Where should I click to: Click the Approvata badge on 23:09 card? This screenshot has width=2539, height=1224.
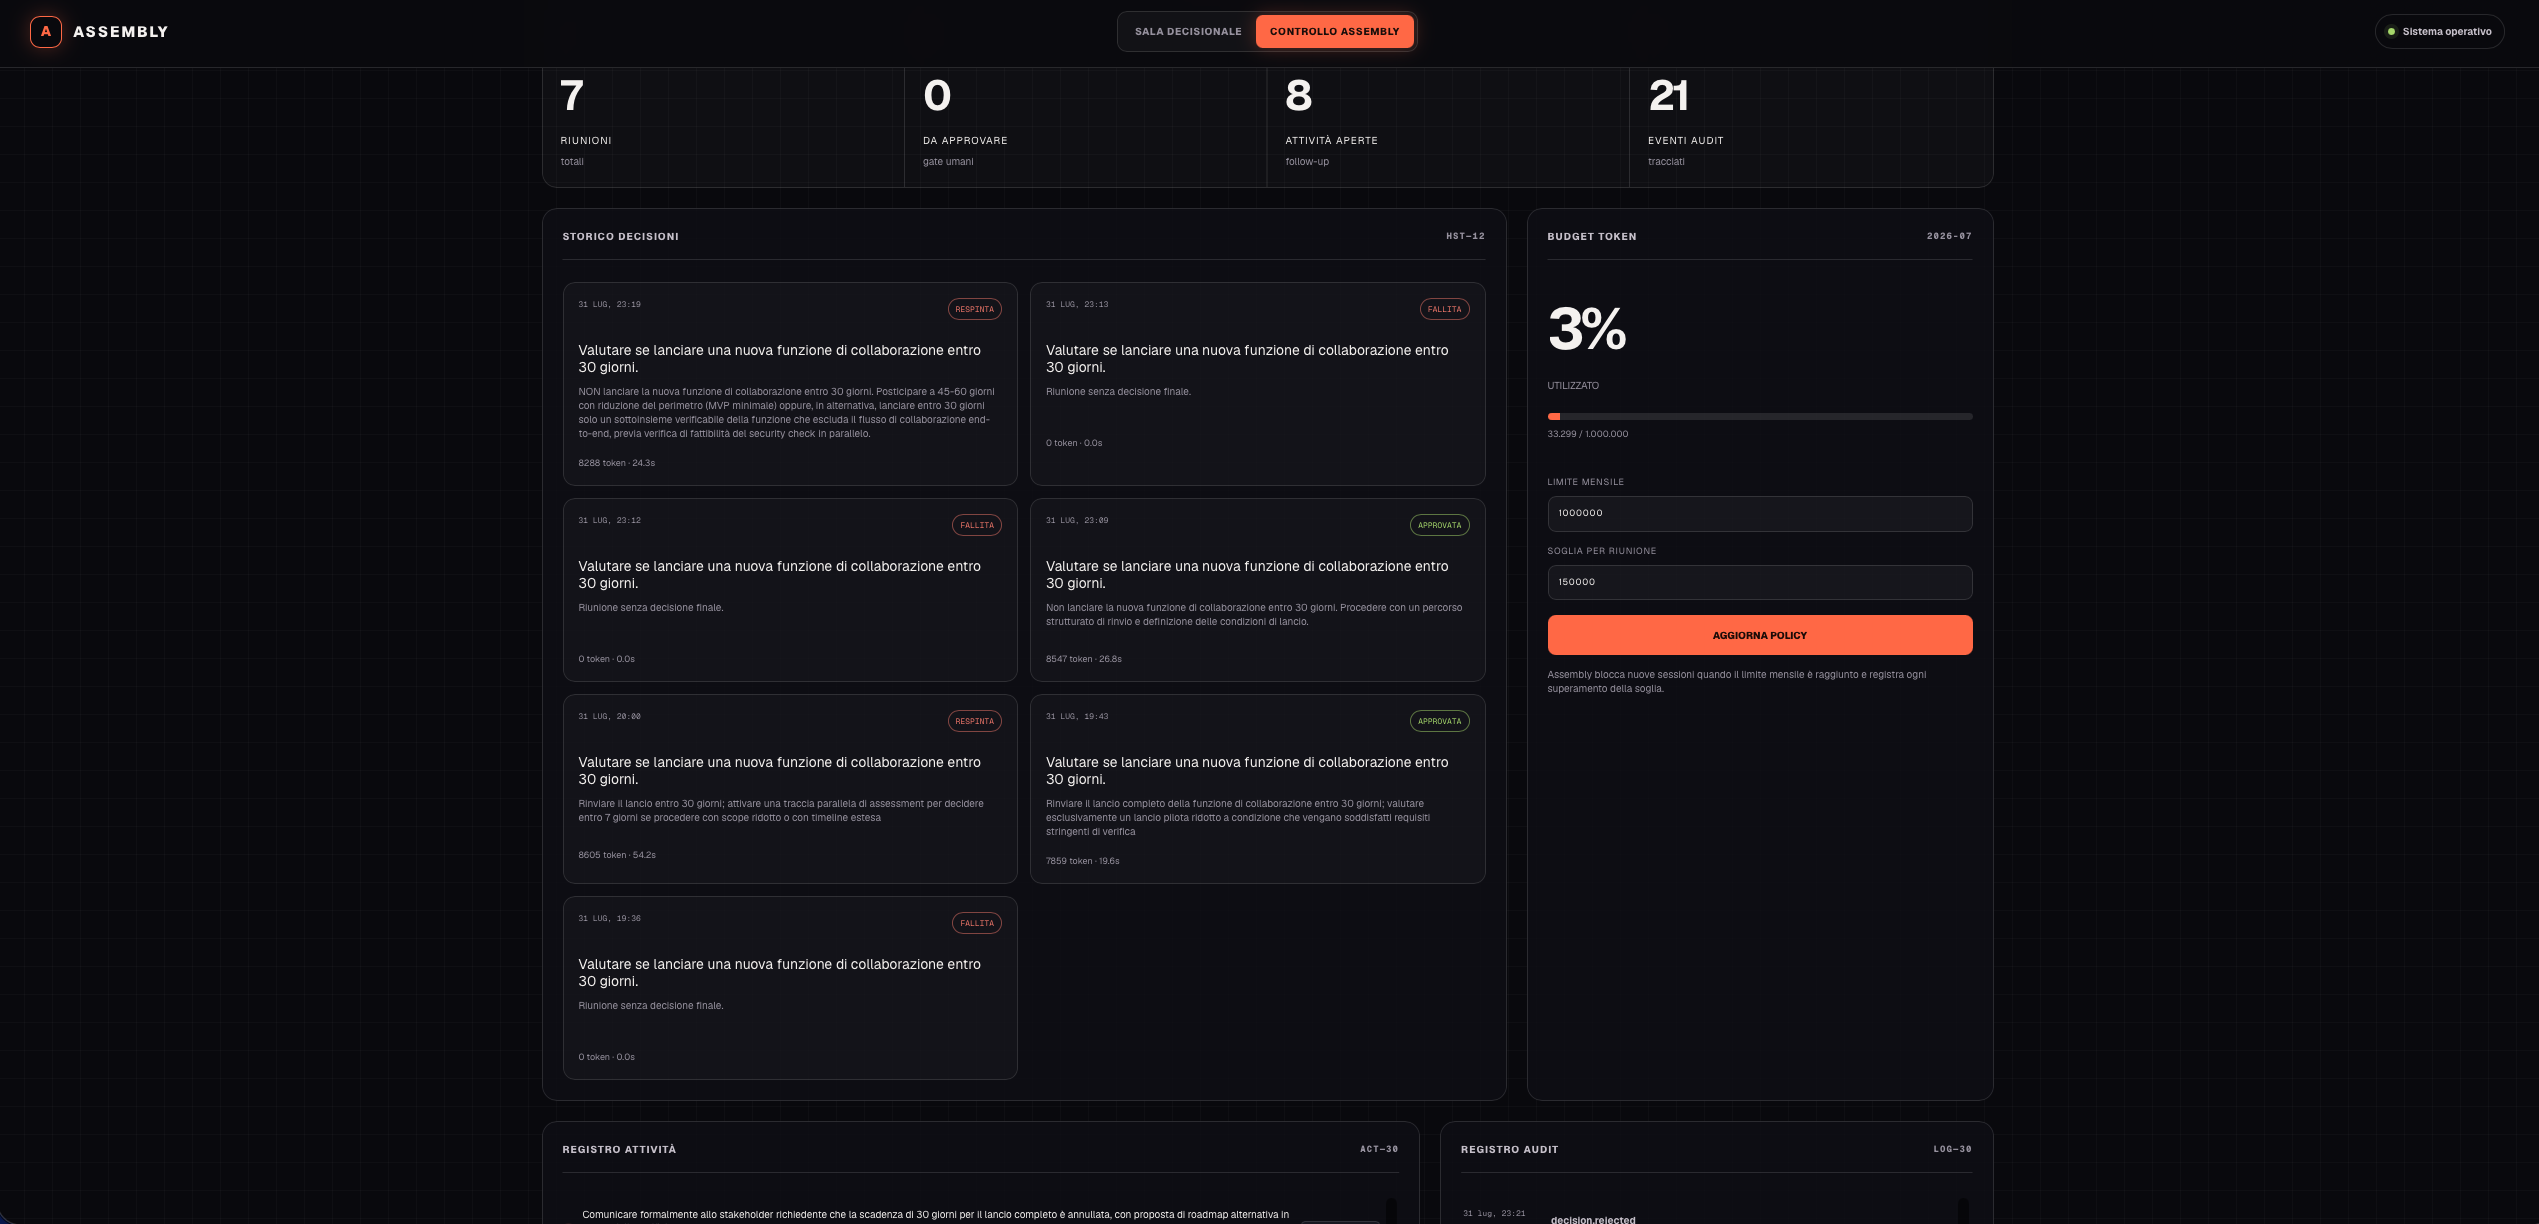pos(1439,525)
